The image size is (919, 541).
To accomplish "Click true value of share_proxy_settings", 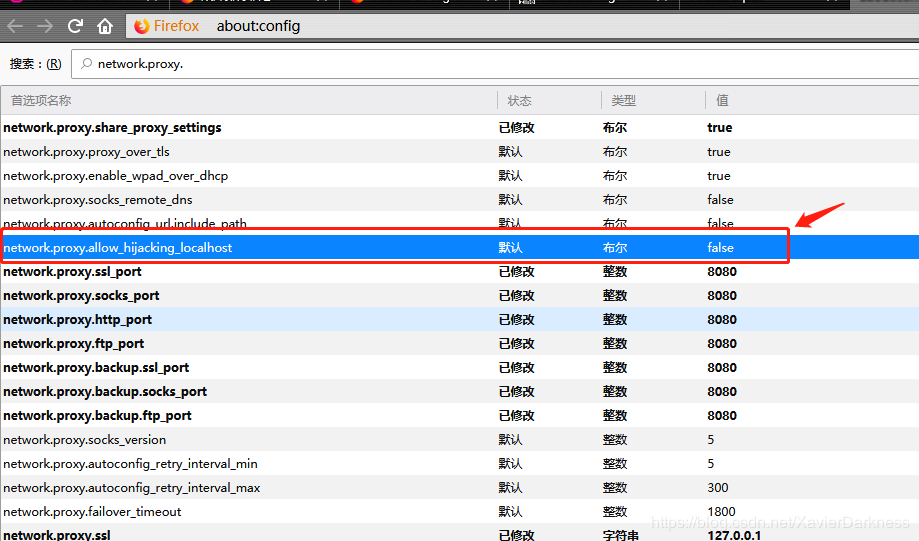I will click(x=720, y=127).
